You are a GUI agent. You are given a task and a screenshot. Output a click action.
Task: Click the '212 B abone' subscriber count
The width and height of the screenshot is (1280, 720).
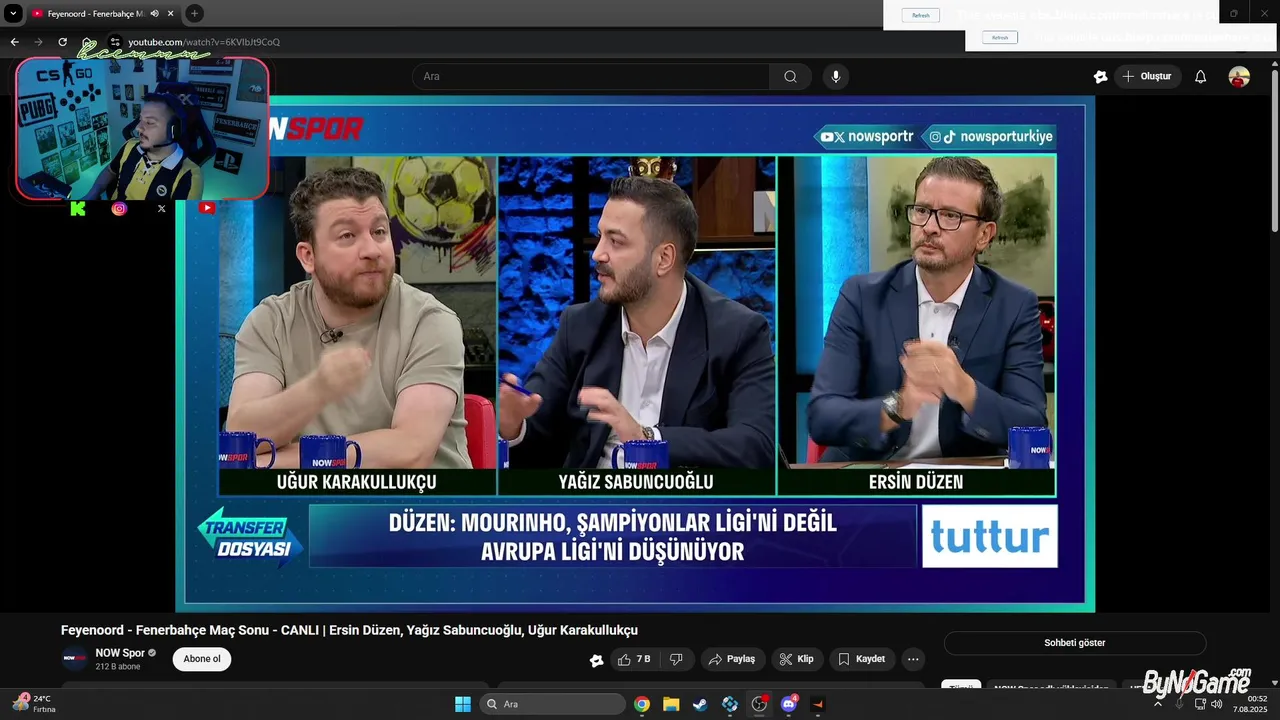tap(118, 666)
